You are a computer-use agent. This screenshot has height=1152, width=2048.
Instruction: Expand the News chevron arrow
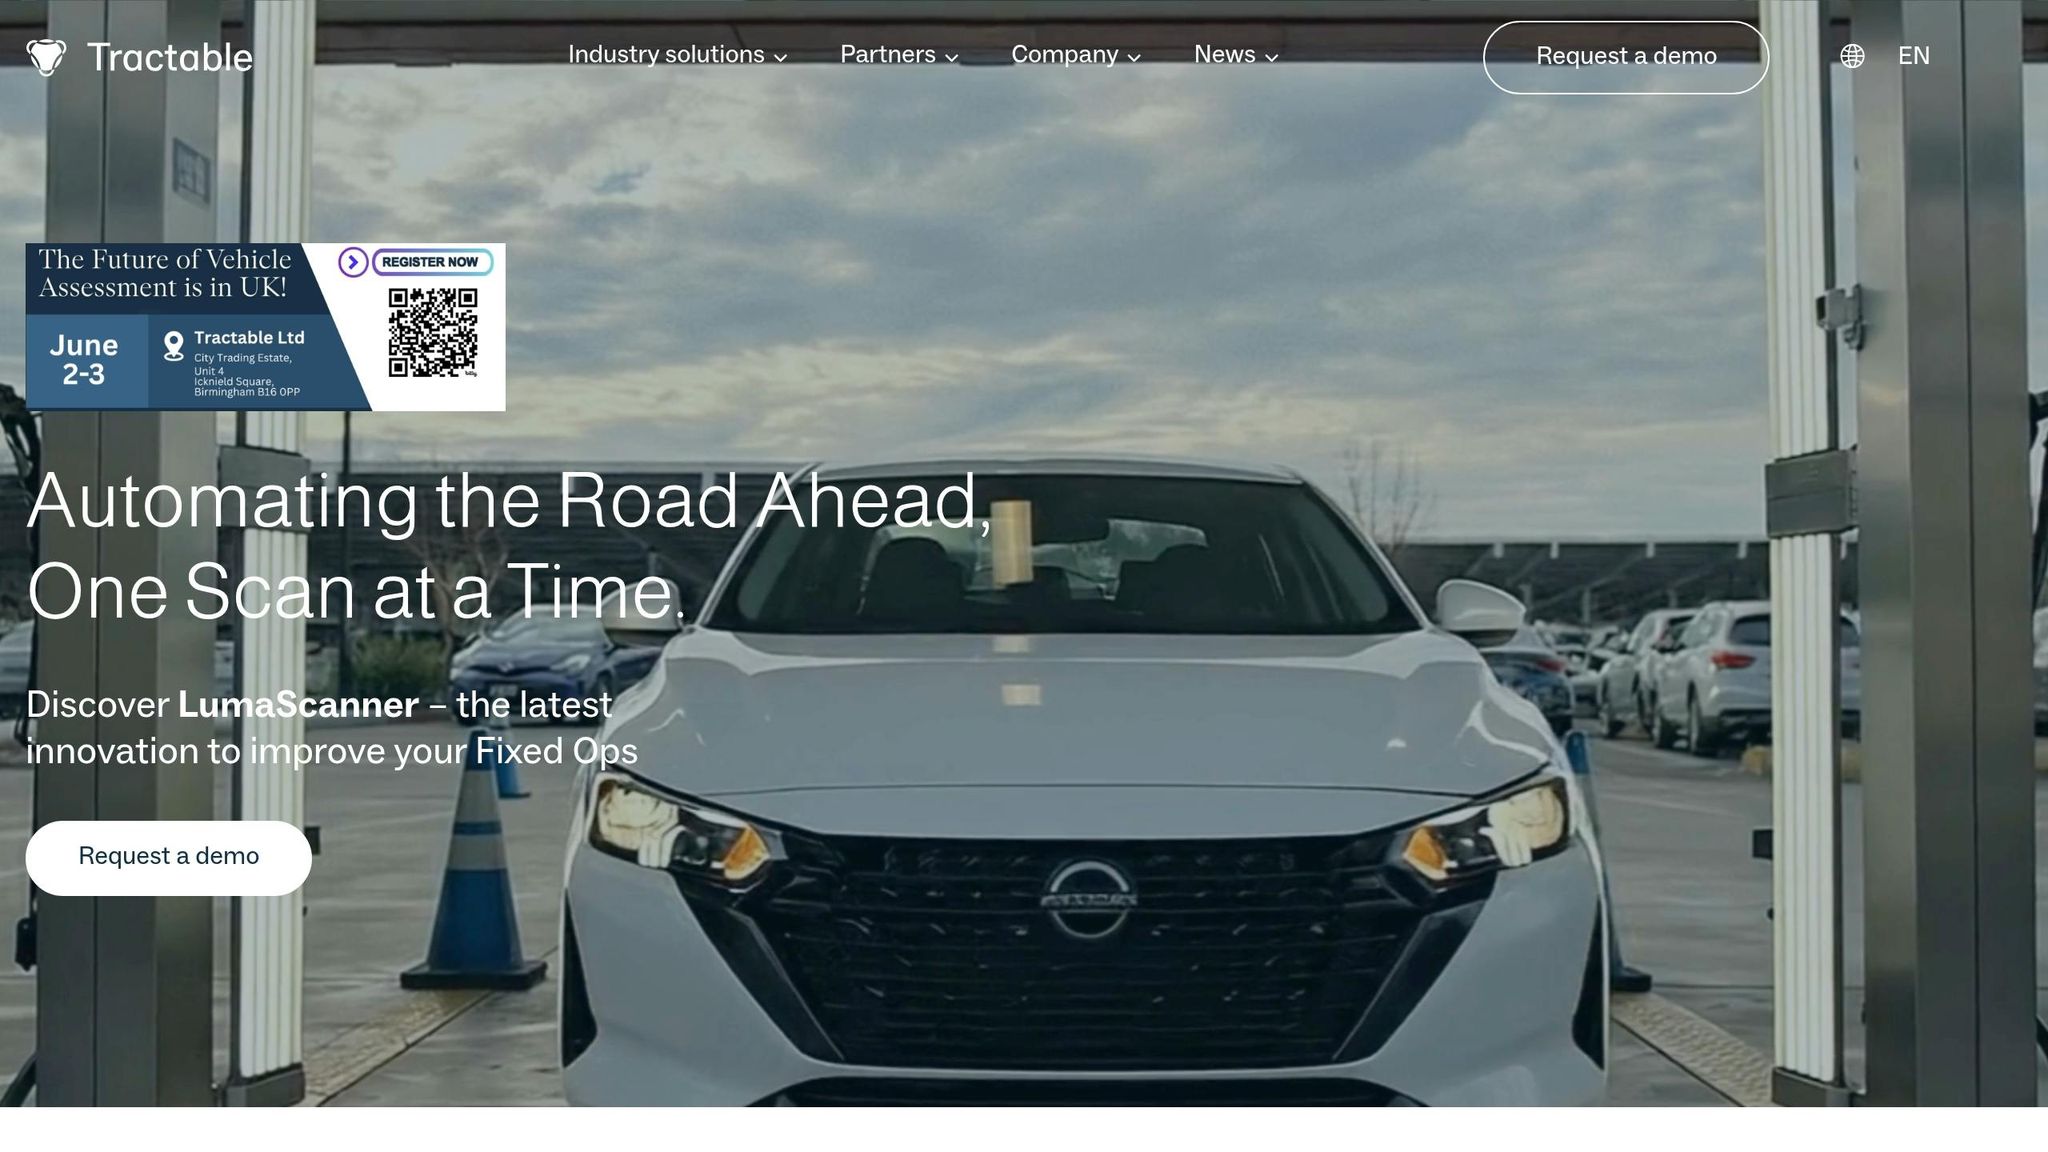click(1272, 58)
